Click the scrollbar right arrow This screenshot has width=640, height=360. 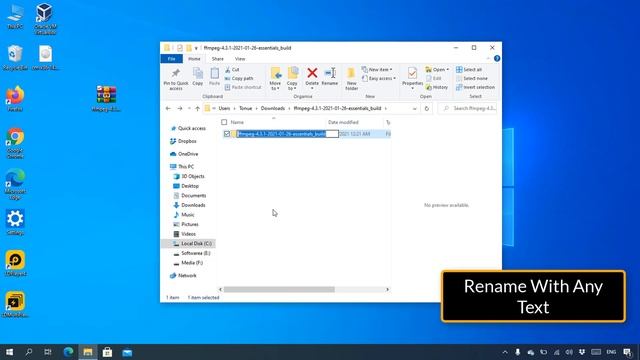(x=387, y=289)
